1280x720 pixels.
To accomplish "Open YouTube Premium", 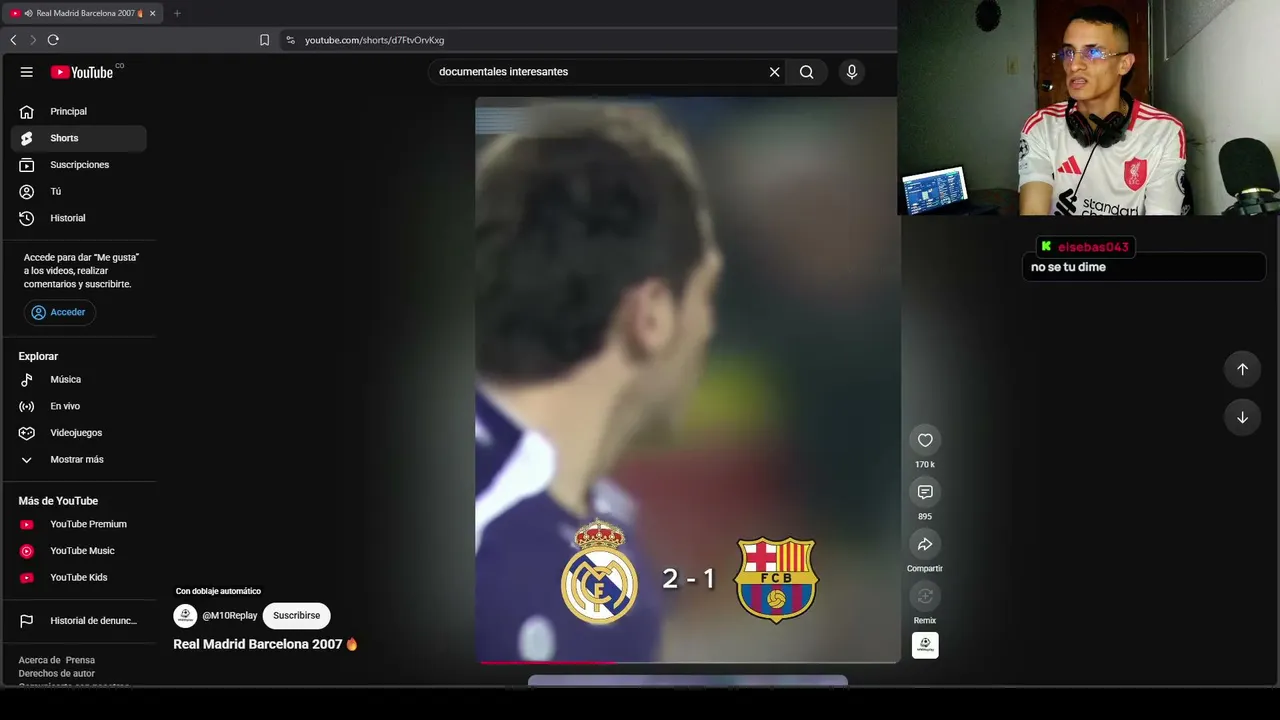I will pos(79,524).
